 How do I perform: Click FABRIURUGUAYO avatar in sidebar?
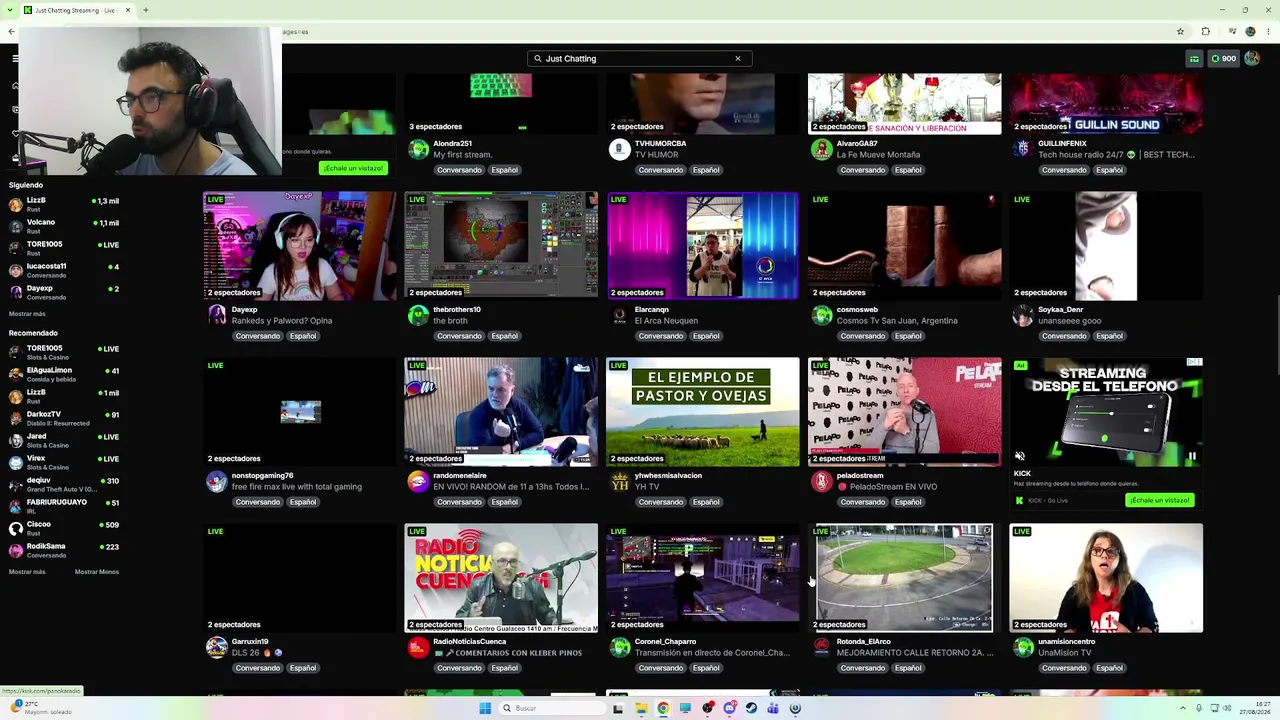point(15,506)
